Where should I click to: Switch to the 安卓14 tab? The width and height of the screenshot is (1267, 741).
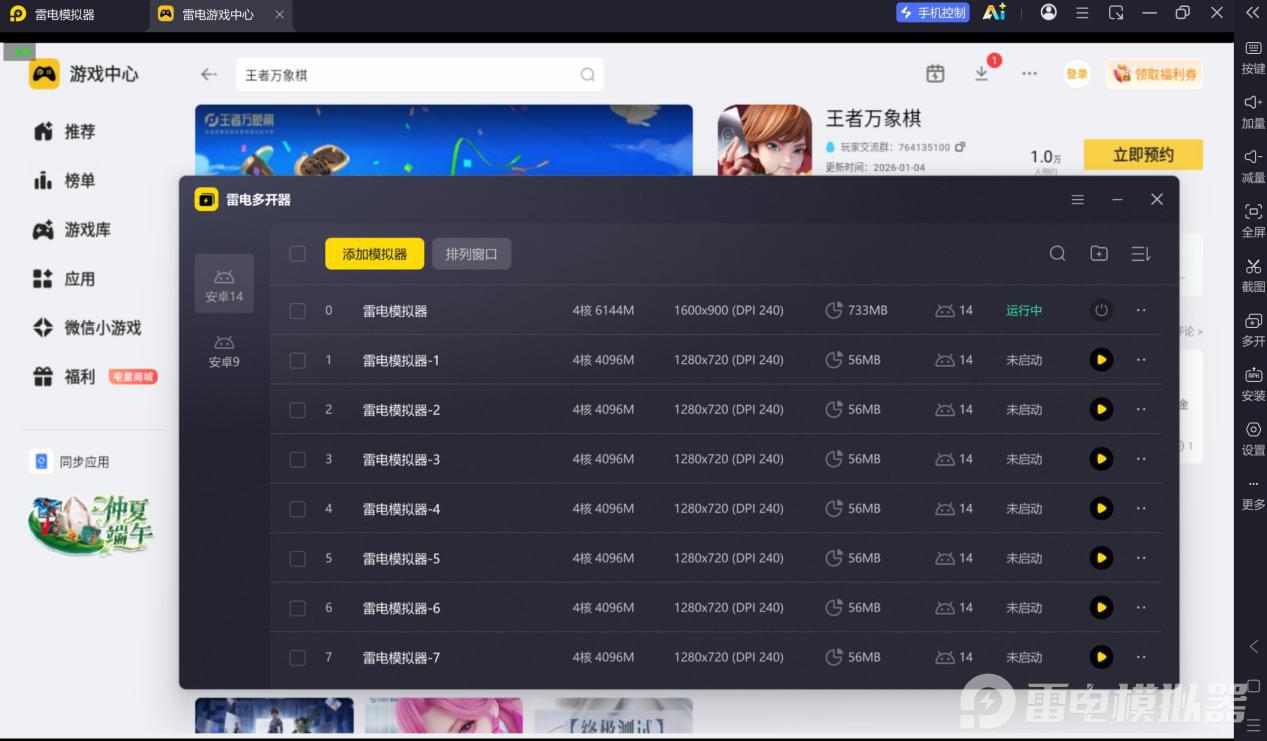coord(224,284)
